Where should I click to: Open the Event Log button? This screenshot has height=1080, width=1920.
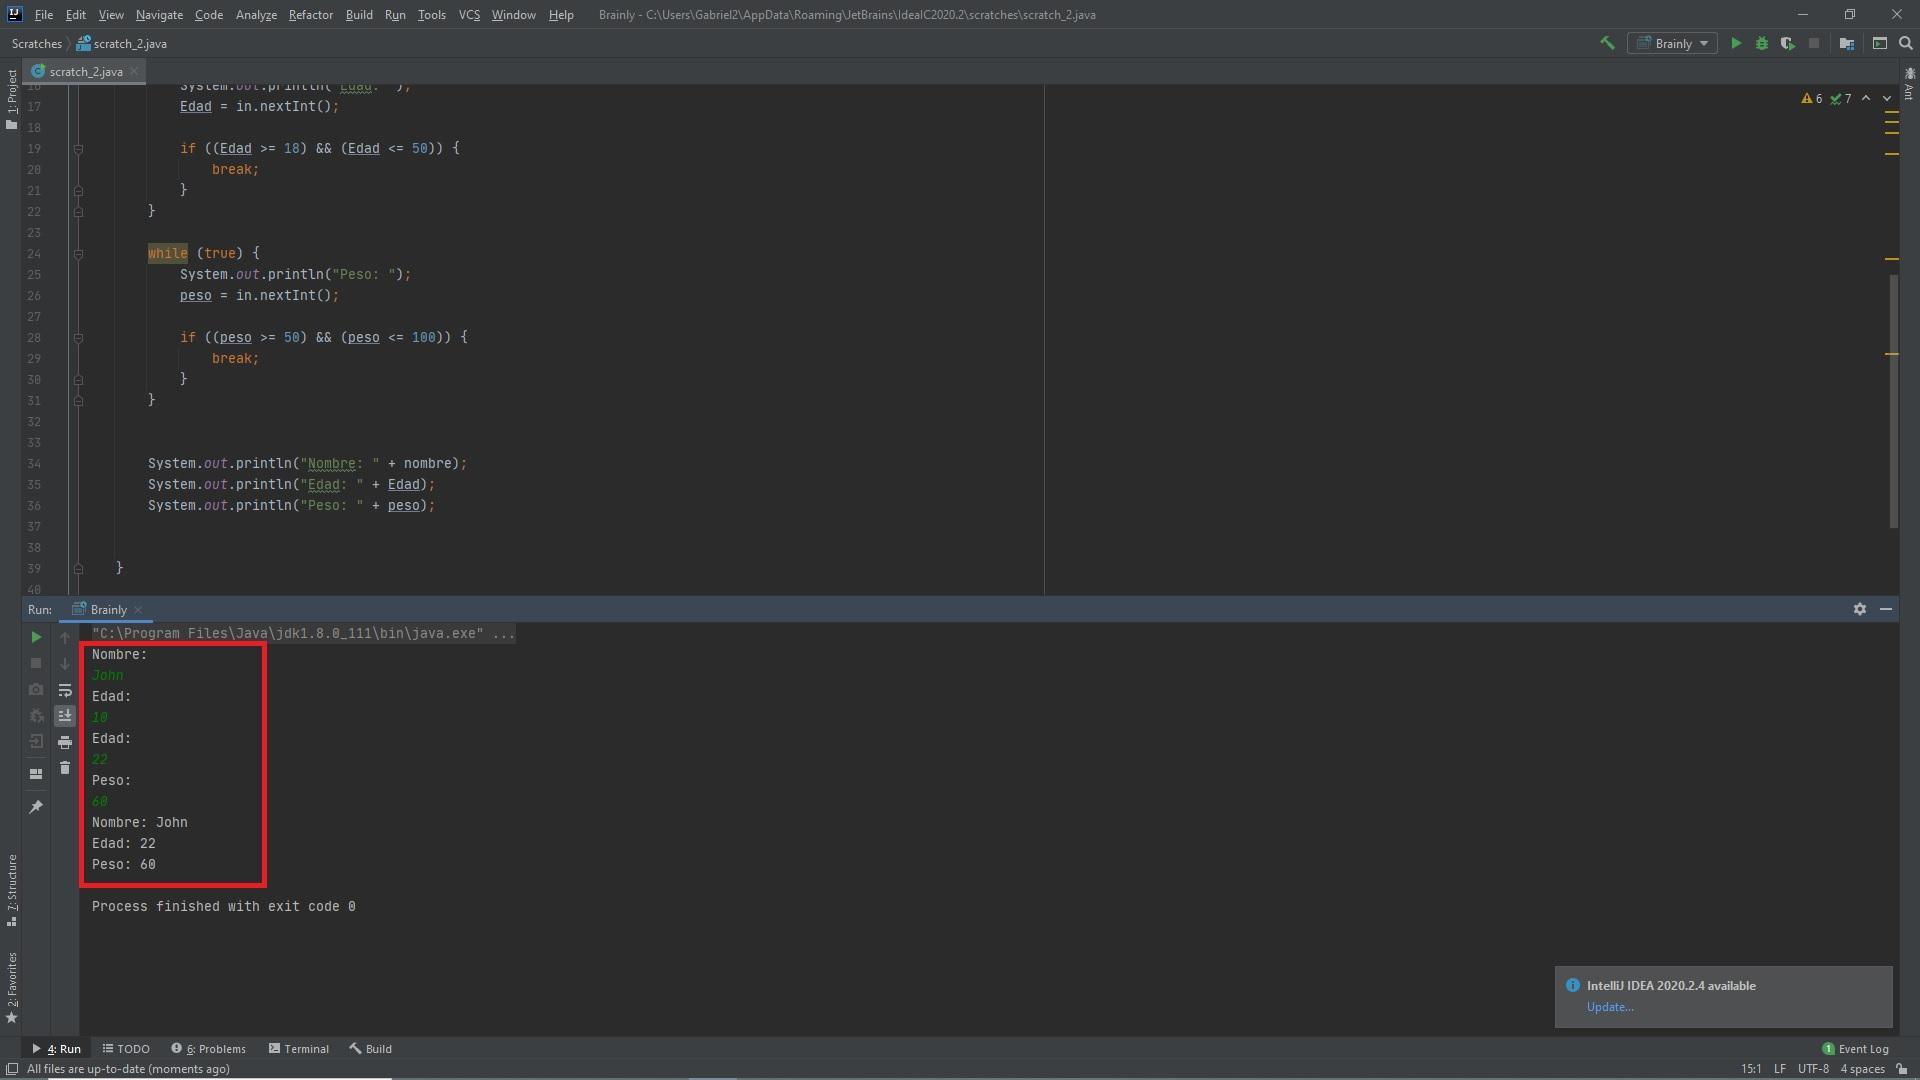point(1855,1049)
